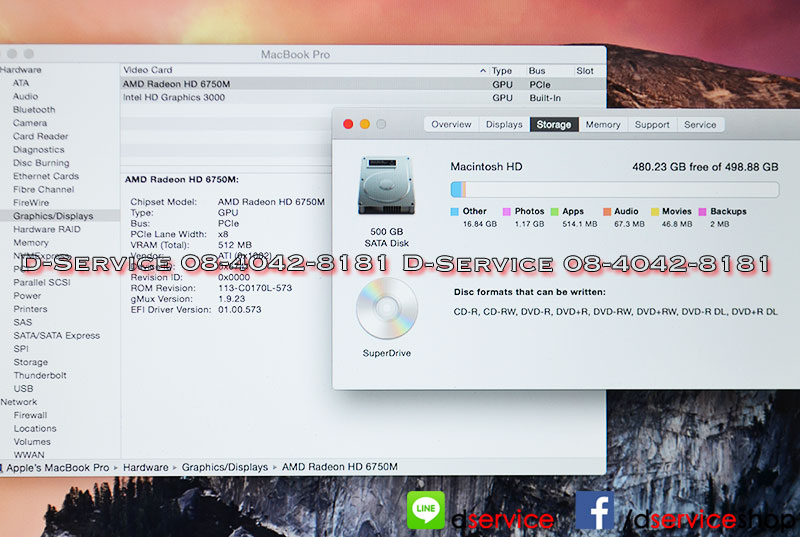The height and width of the screenshot is (537, 800).
Task: Click Apple's MacBook Pro in path bar
Action: pyautogui.click(x=57, y=467)
